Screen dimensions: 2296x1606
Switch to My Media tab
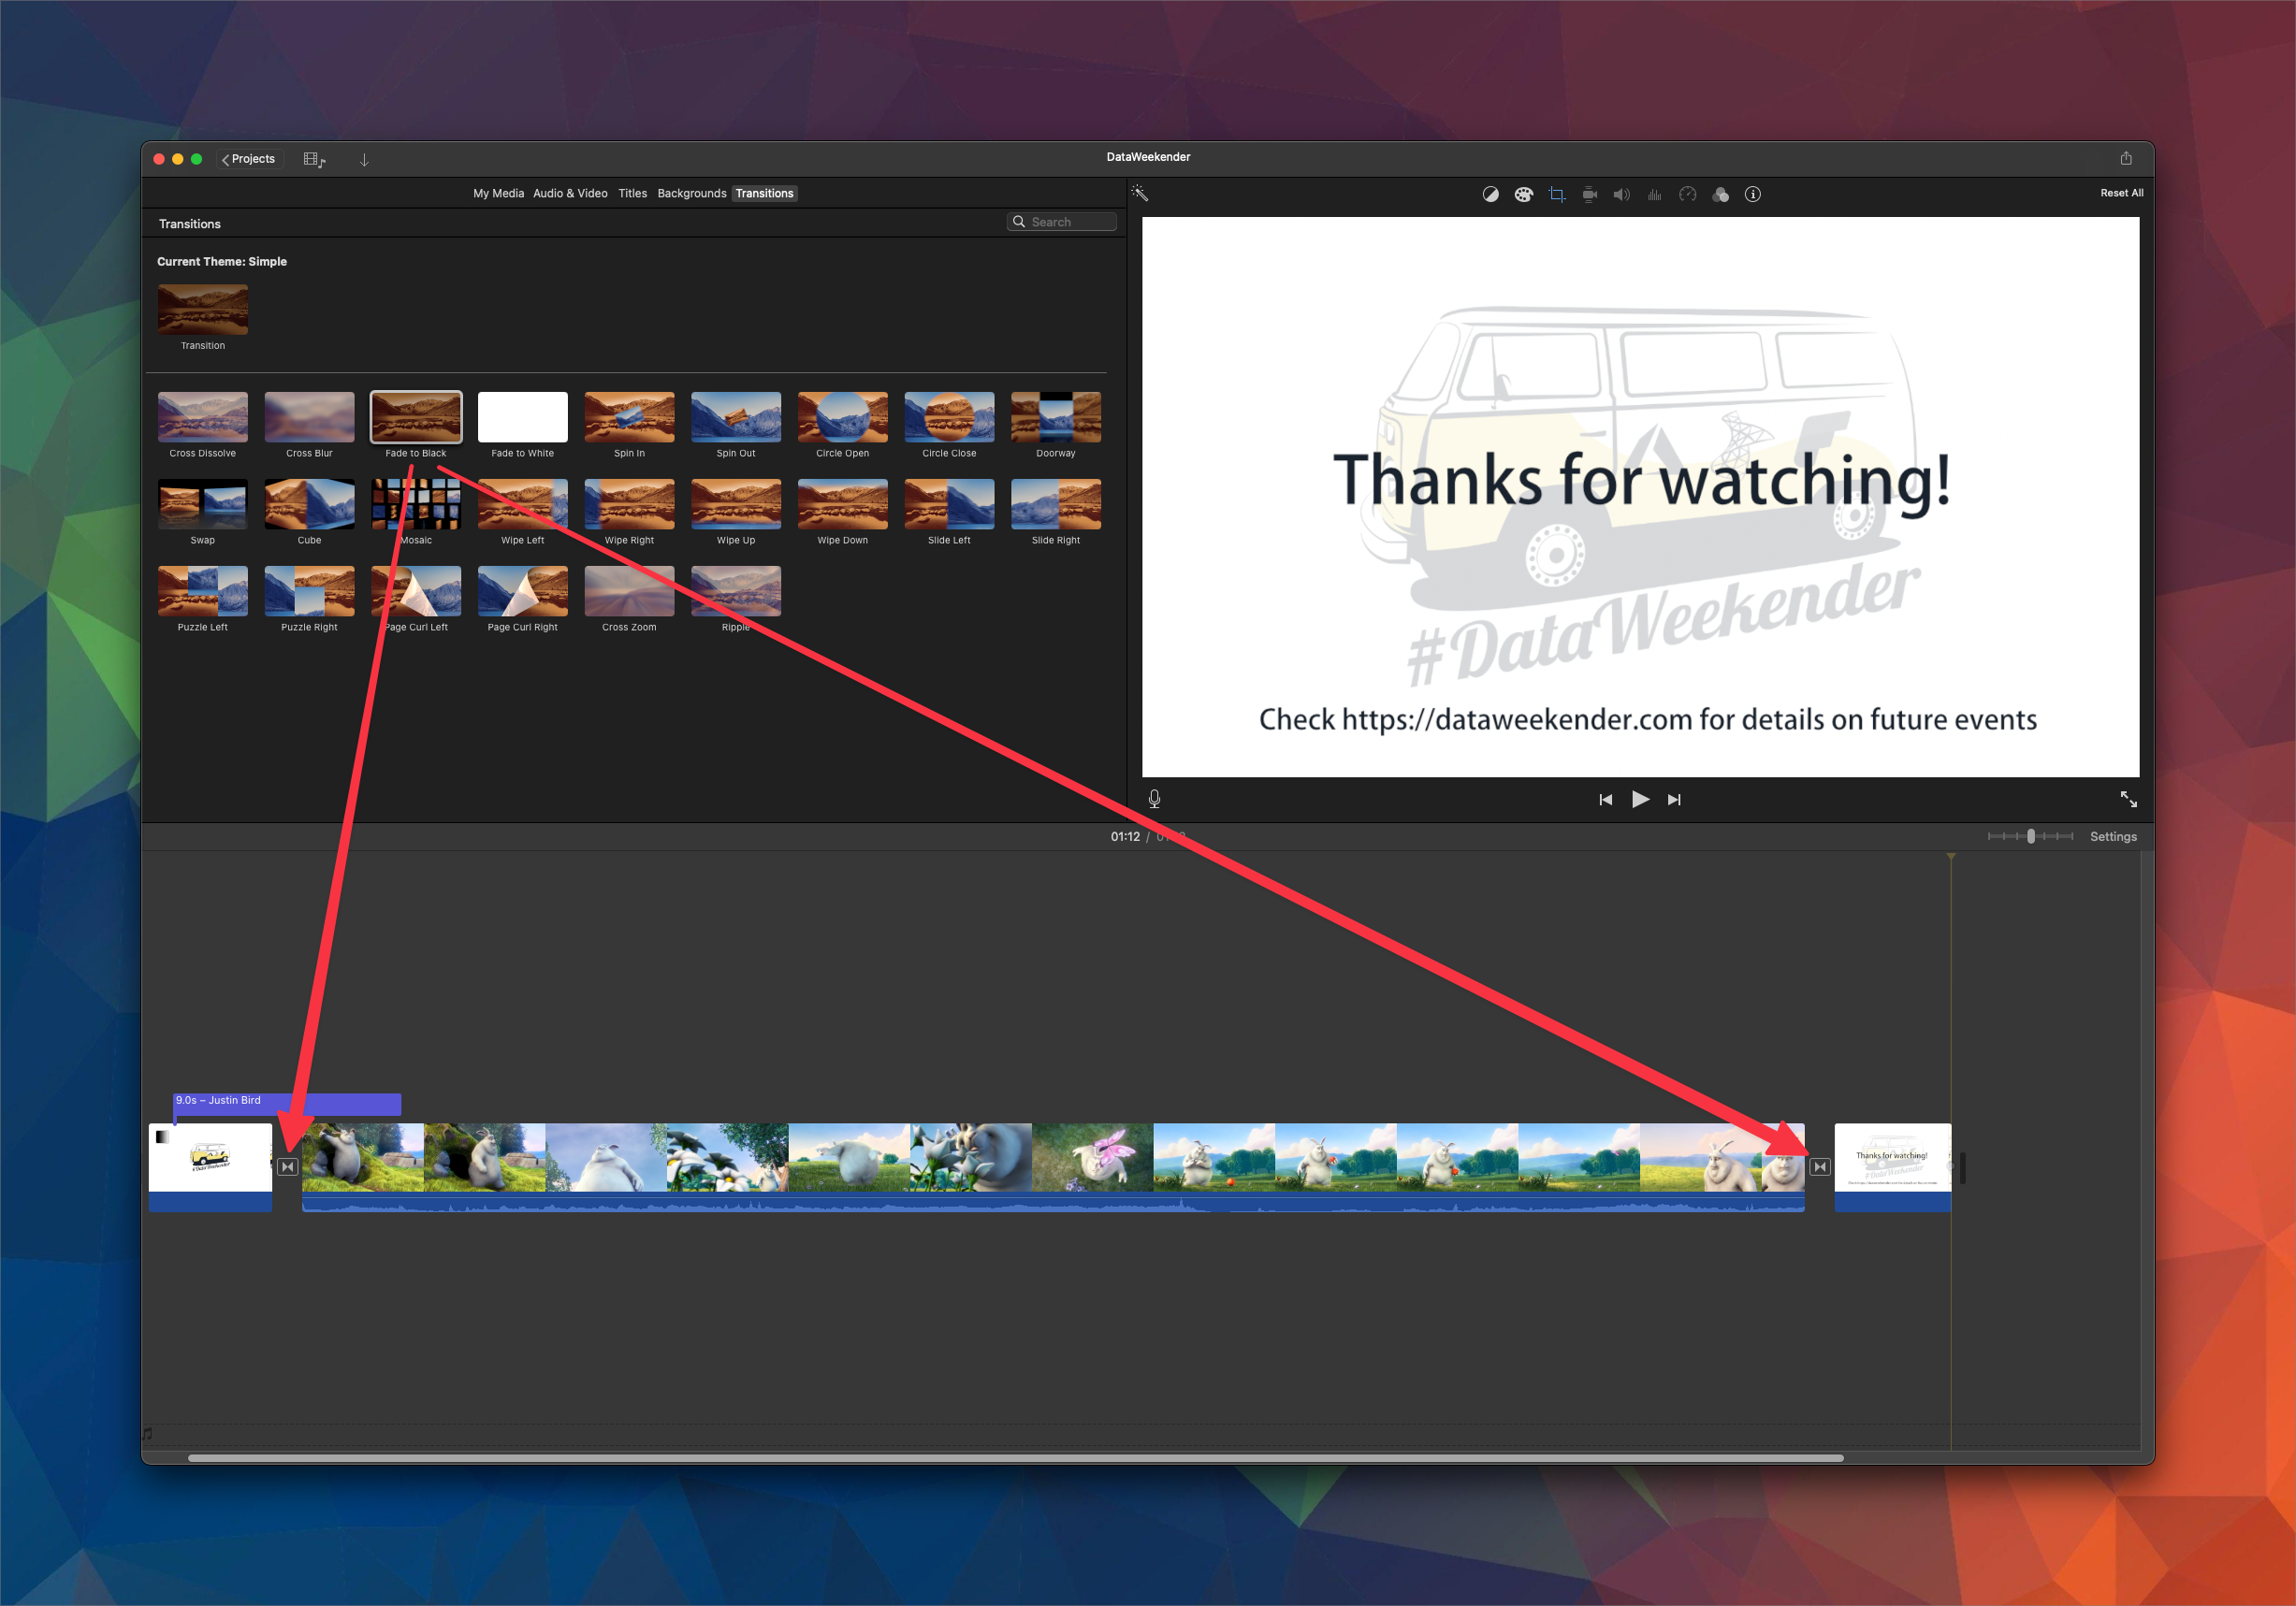(498, 193)
